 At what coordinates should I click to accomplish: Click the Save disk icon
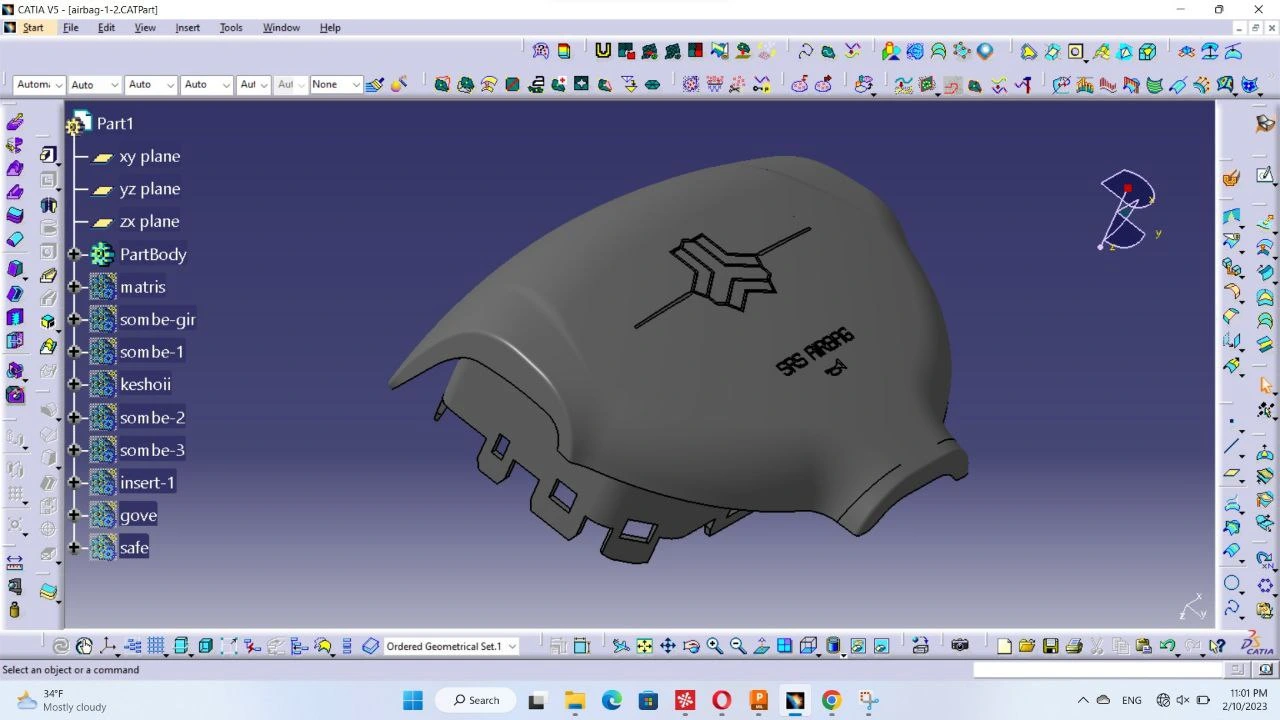1050,646
